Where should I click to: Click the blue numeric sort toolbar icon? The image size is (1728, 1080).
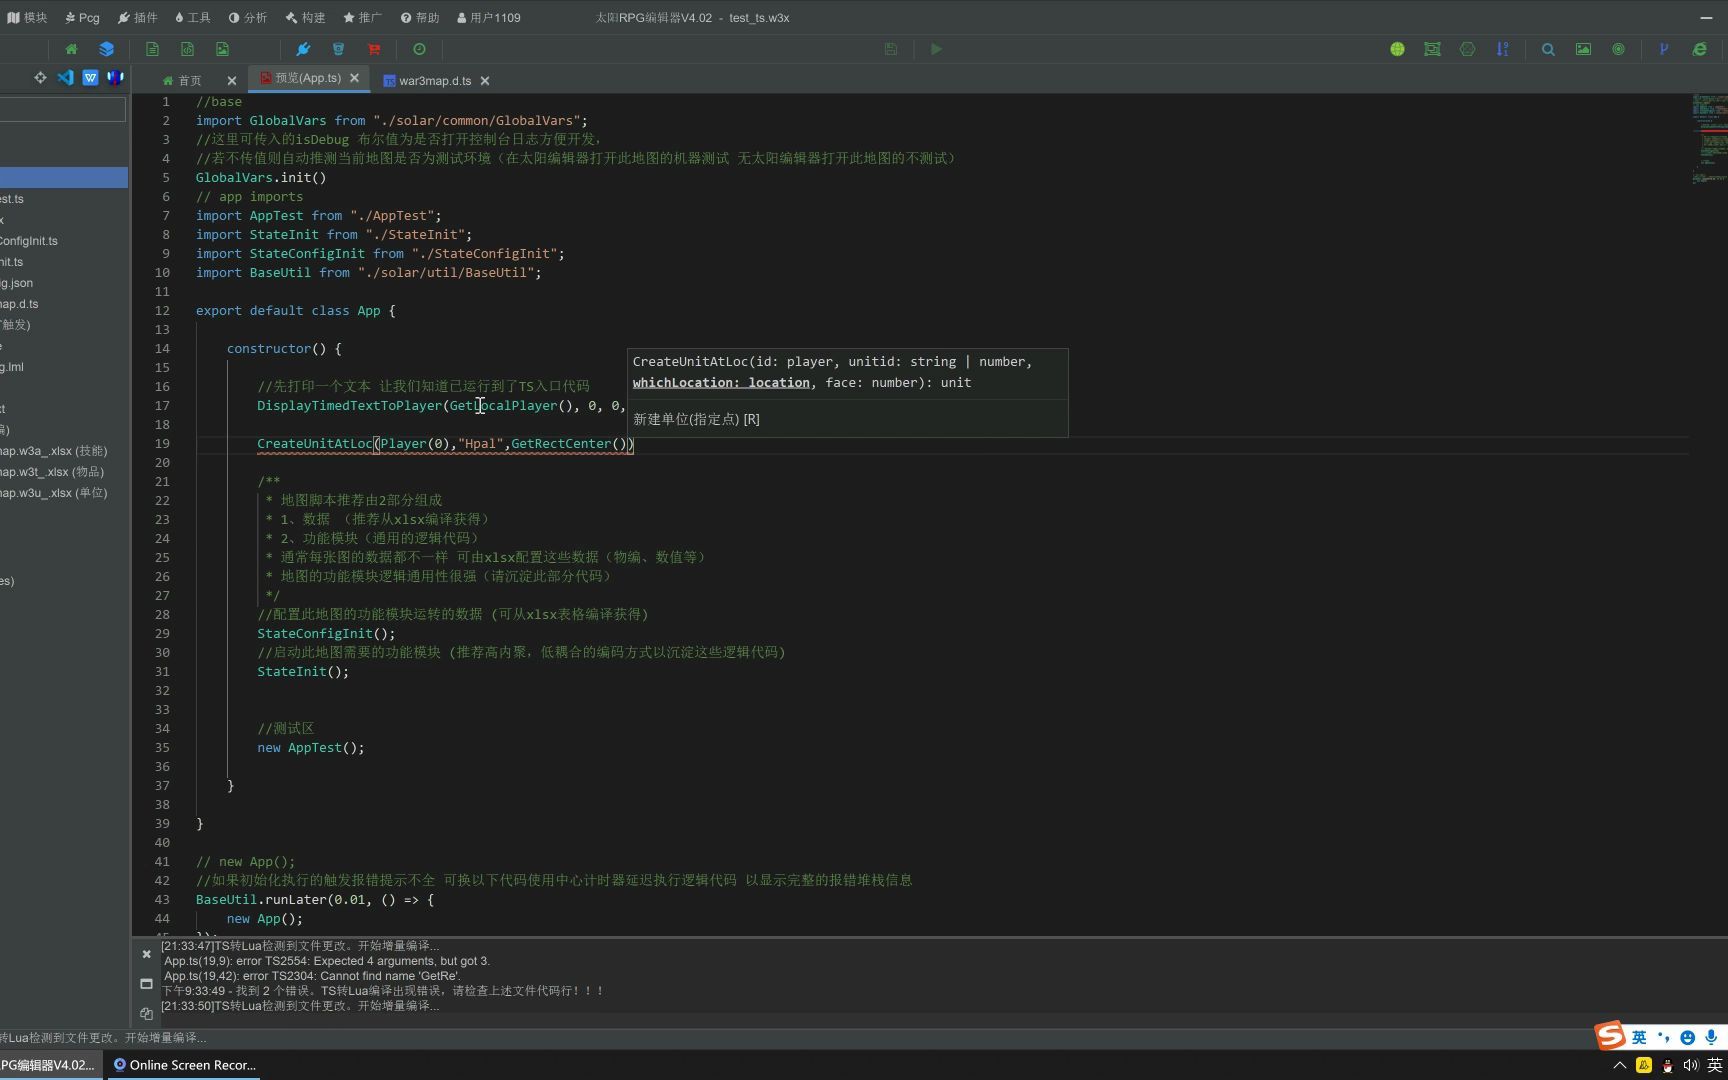pos(1502,49)
